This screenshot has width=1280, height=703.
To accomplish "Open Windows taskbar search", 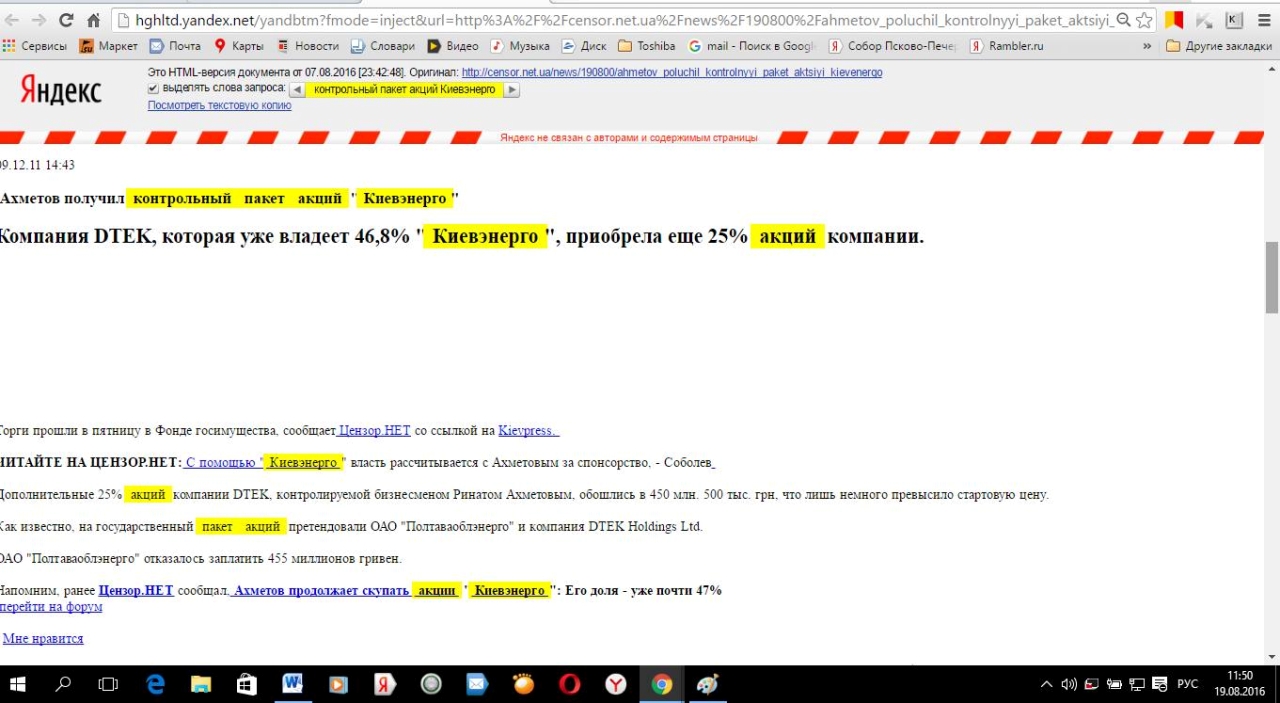I will (x=63, y=684).
